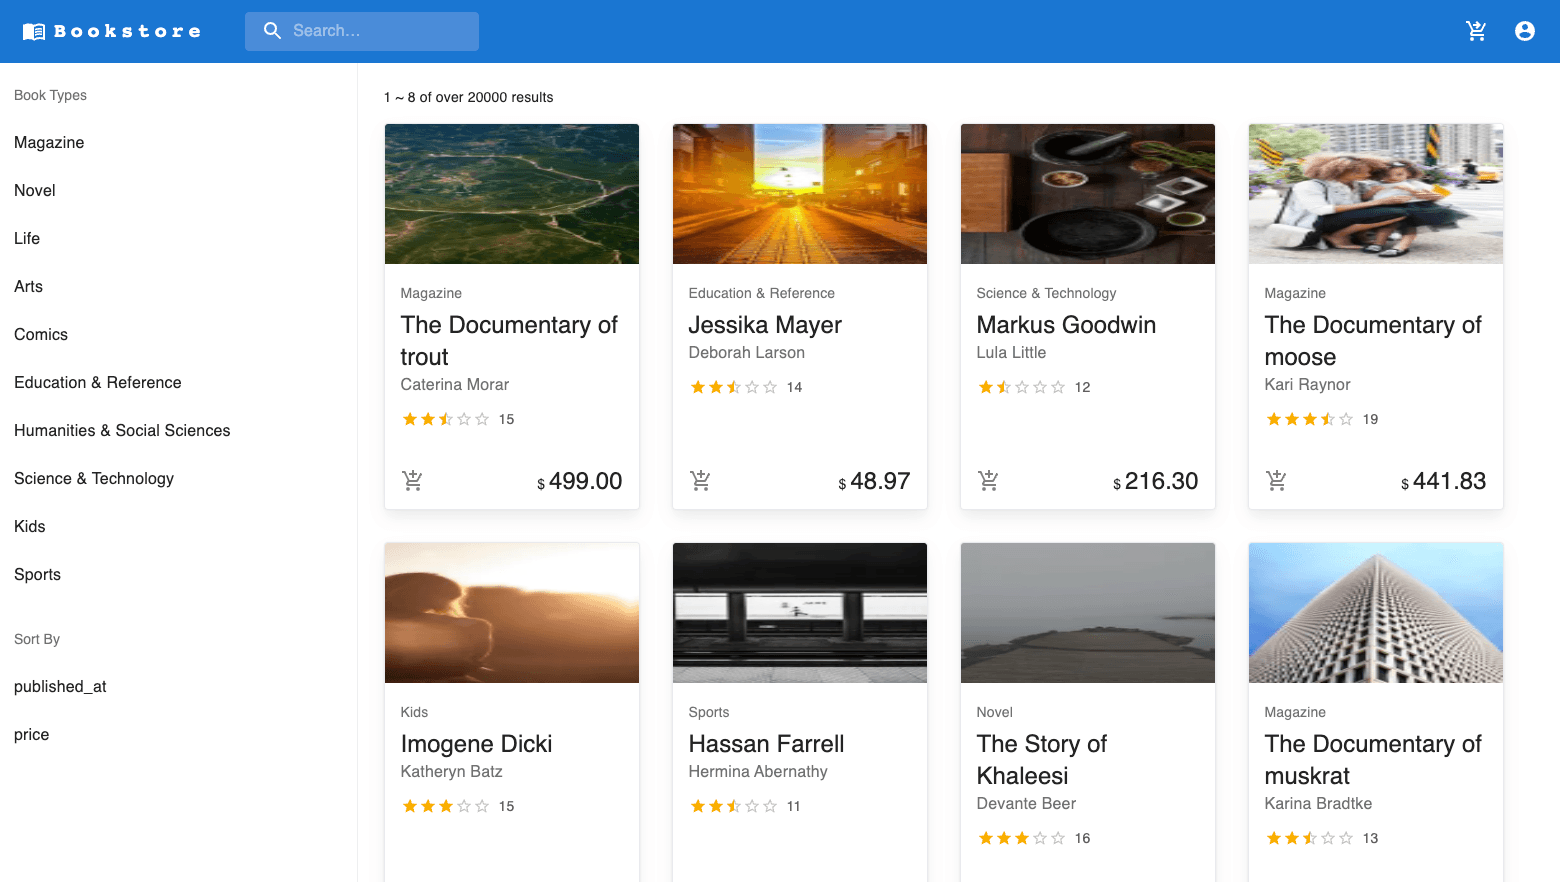Select the Novel category
This screenshot has height=882, width=1560.
pos(35,191)
